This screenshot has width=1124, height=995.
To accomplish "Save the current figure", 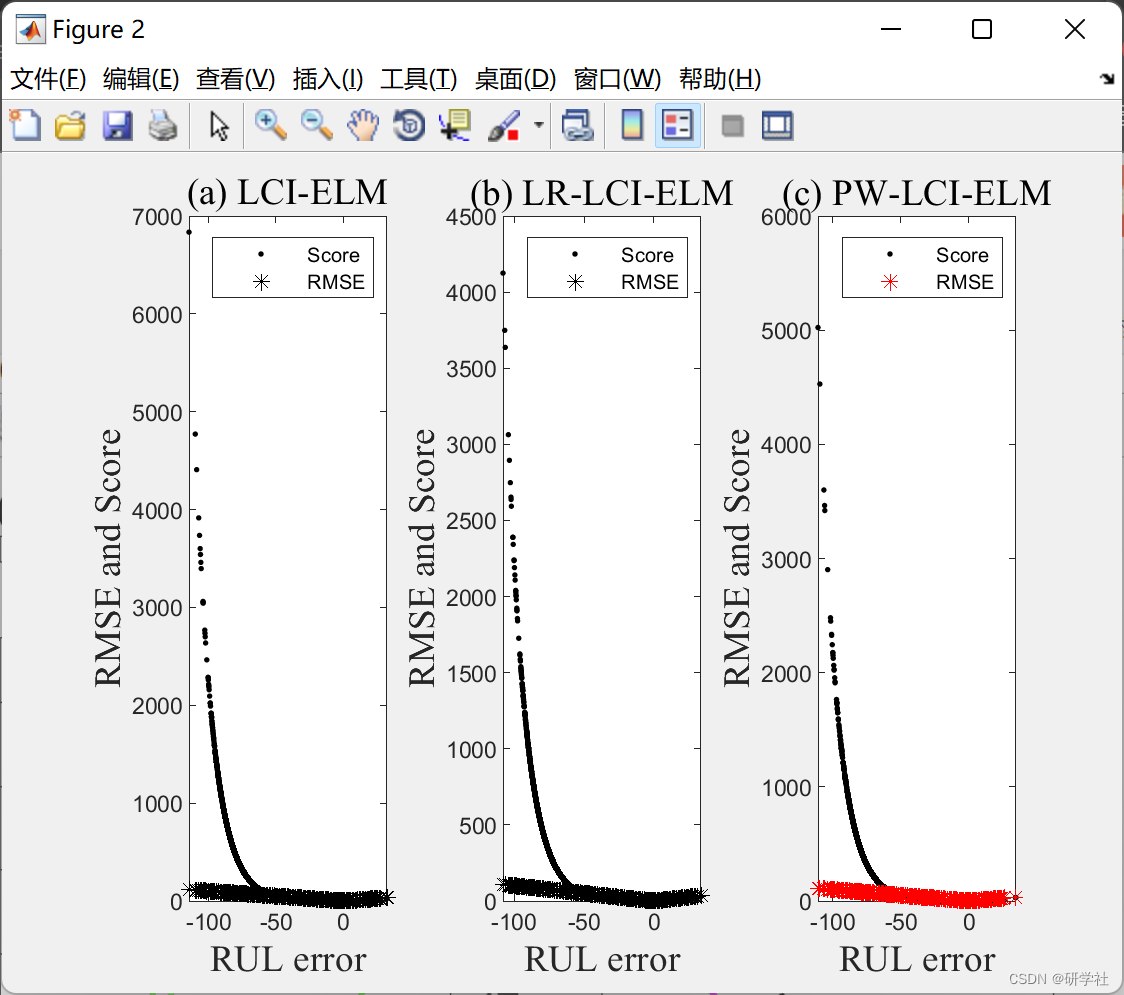I will 117,125.
